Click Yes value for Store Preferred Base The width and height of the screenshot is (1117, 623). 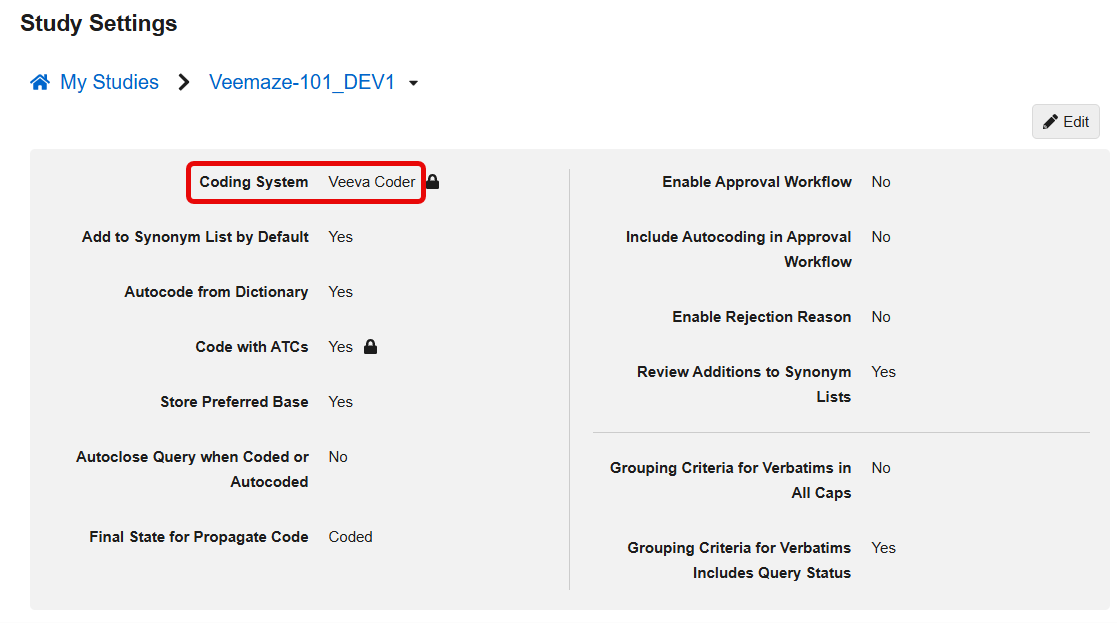[340, 402]
